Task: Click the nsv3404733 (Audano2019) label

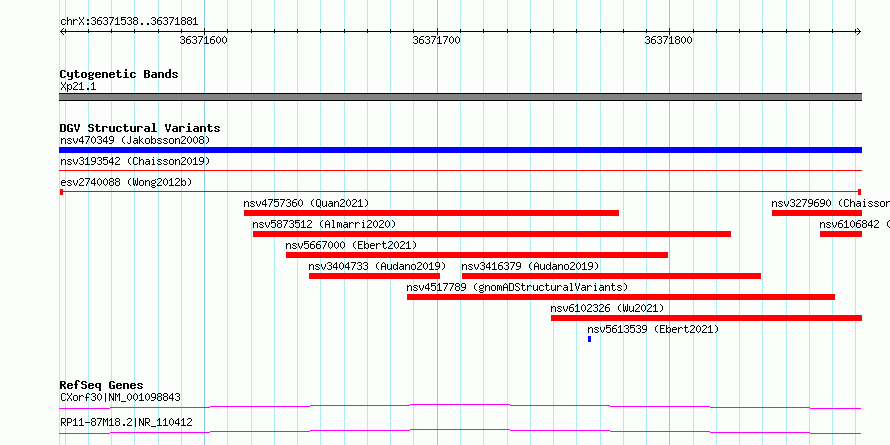Action: [377, 266]
